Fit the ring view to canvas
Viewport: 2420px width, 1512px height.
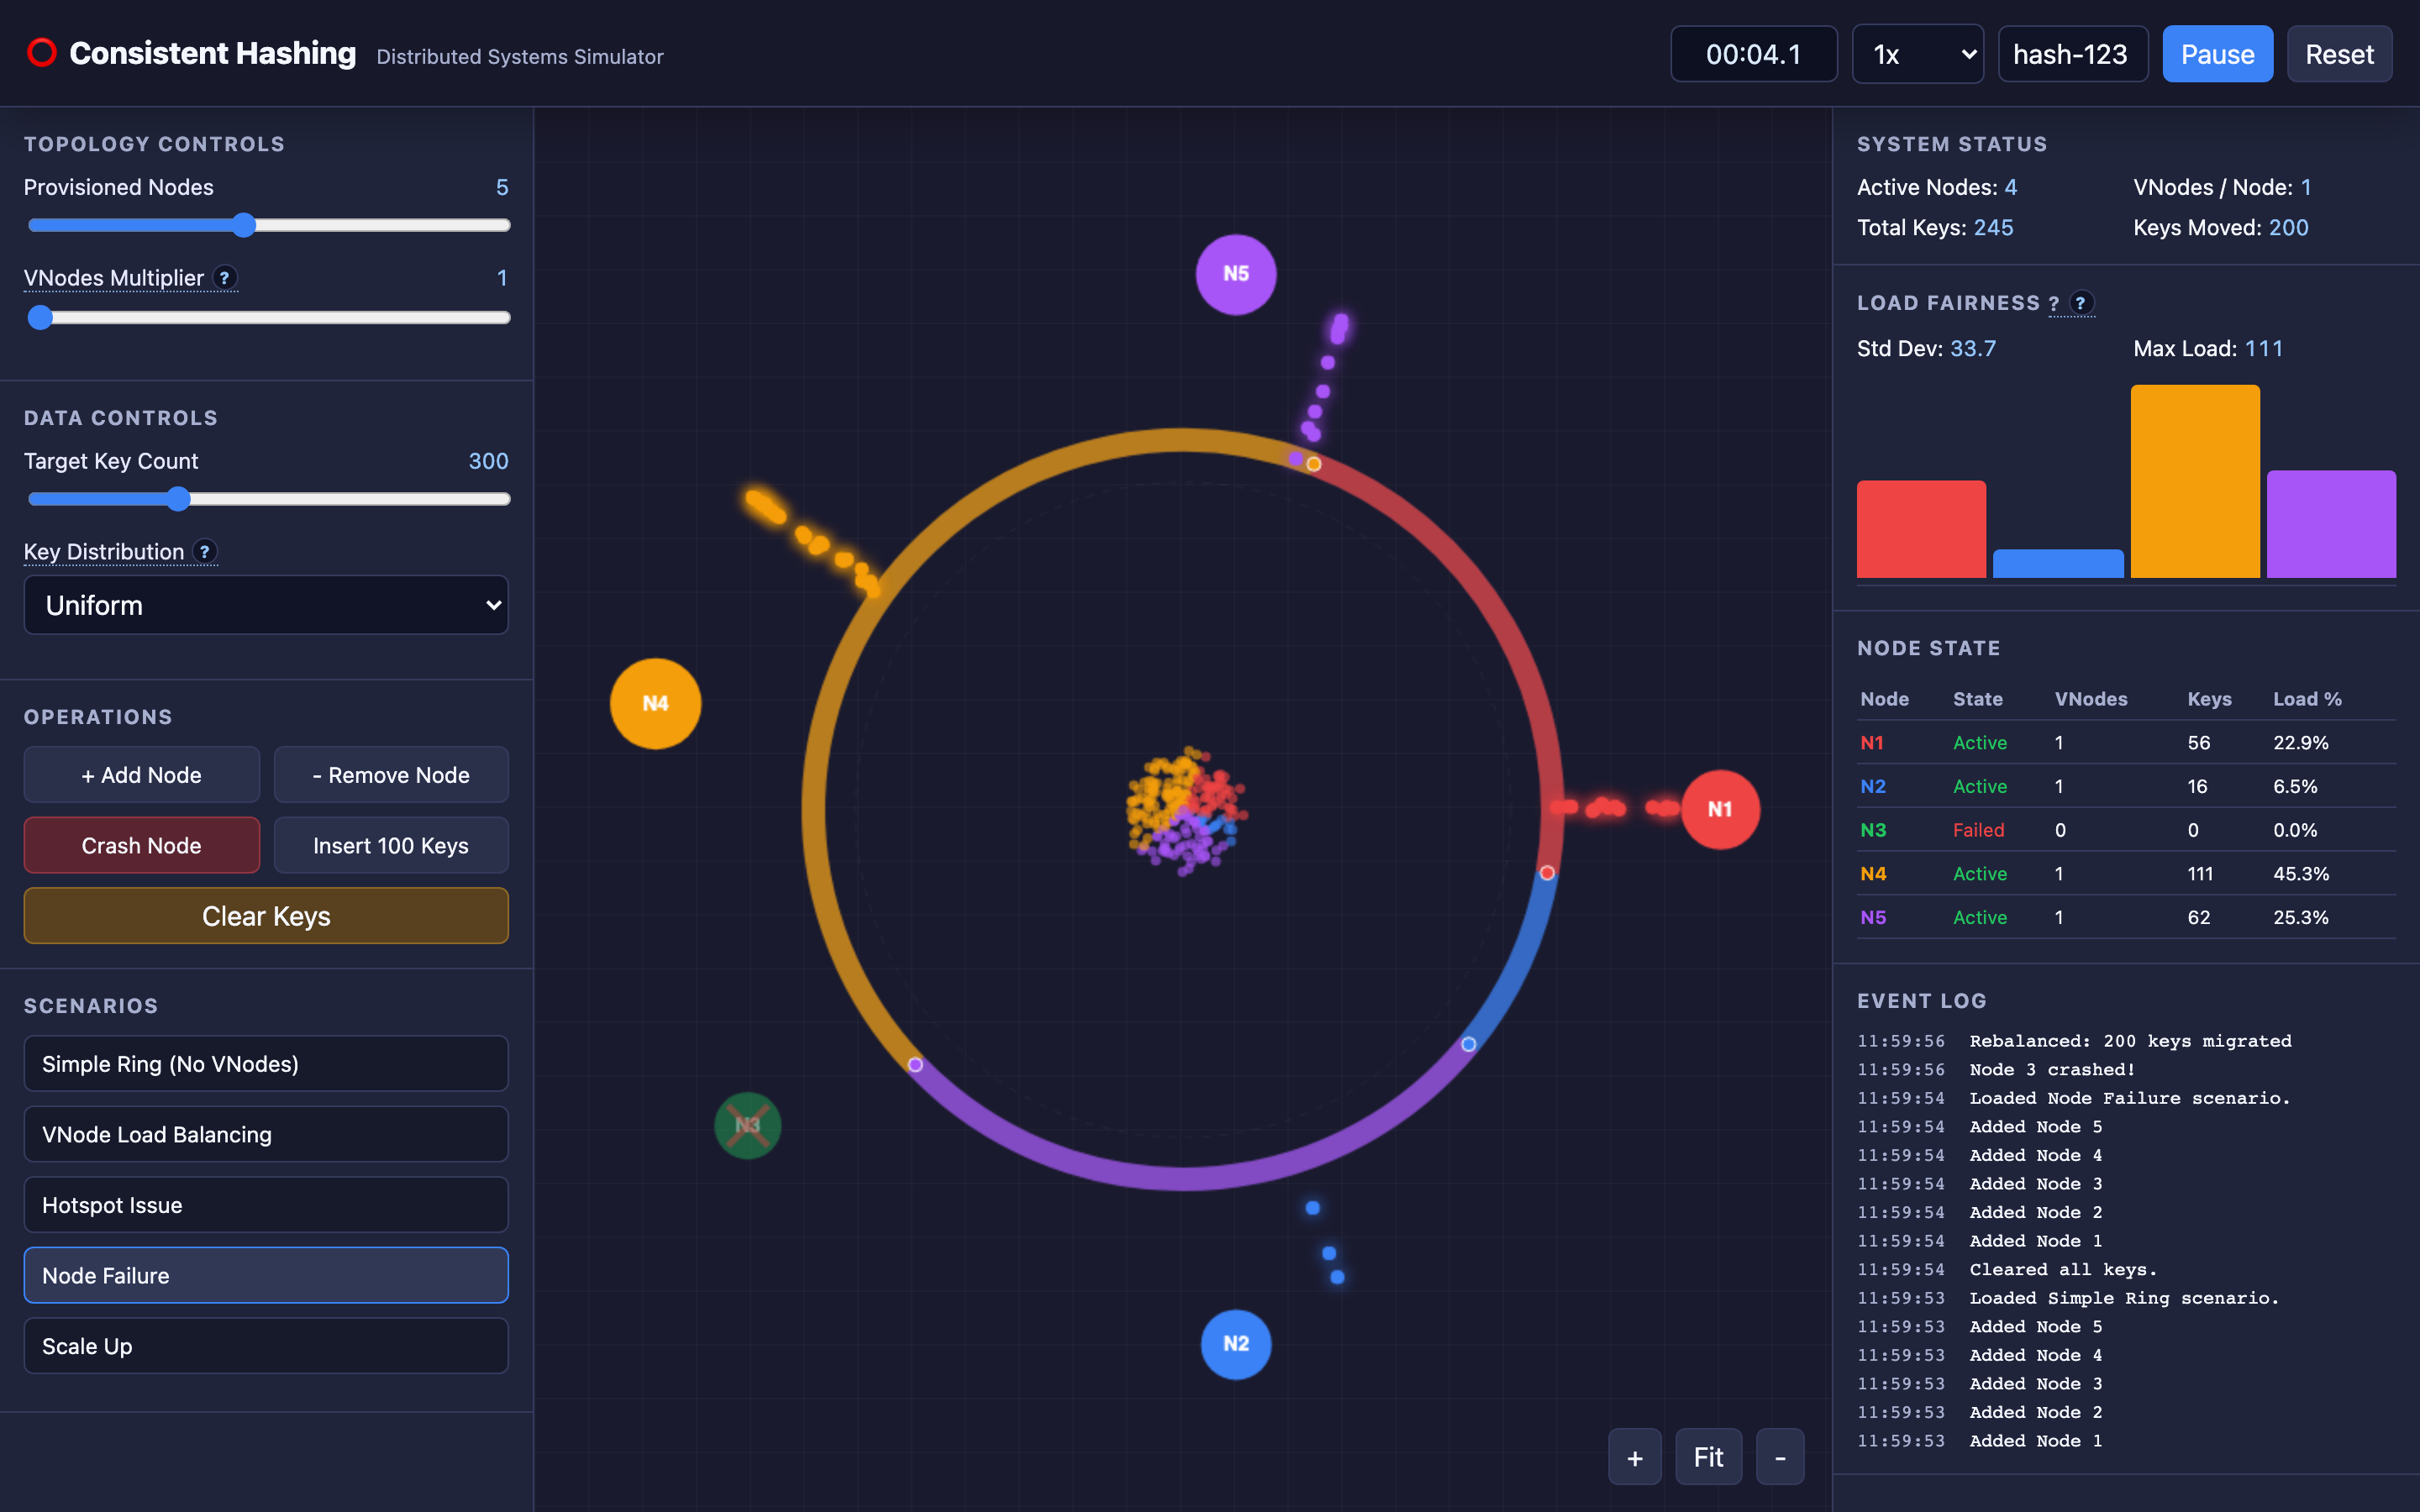point(1708,1457)
